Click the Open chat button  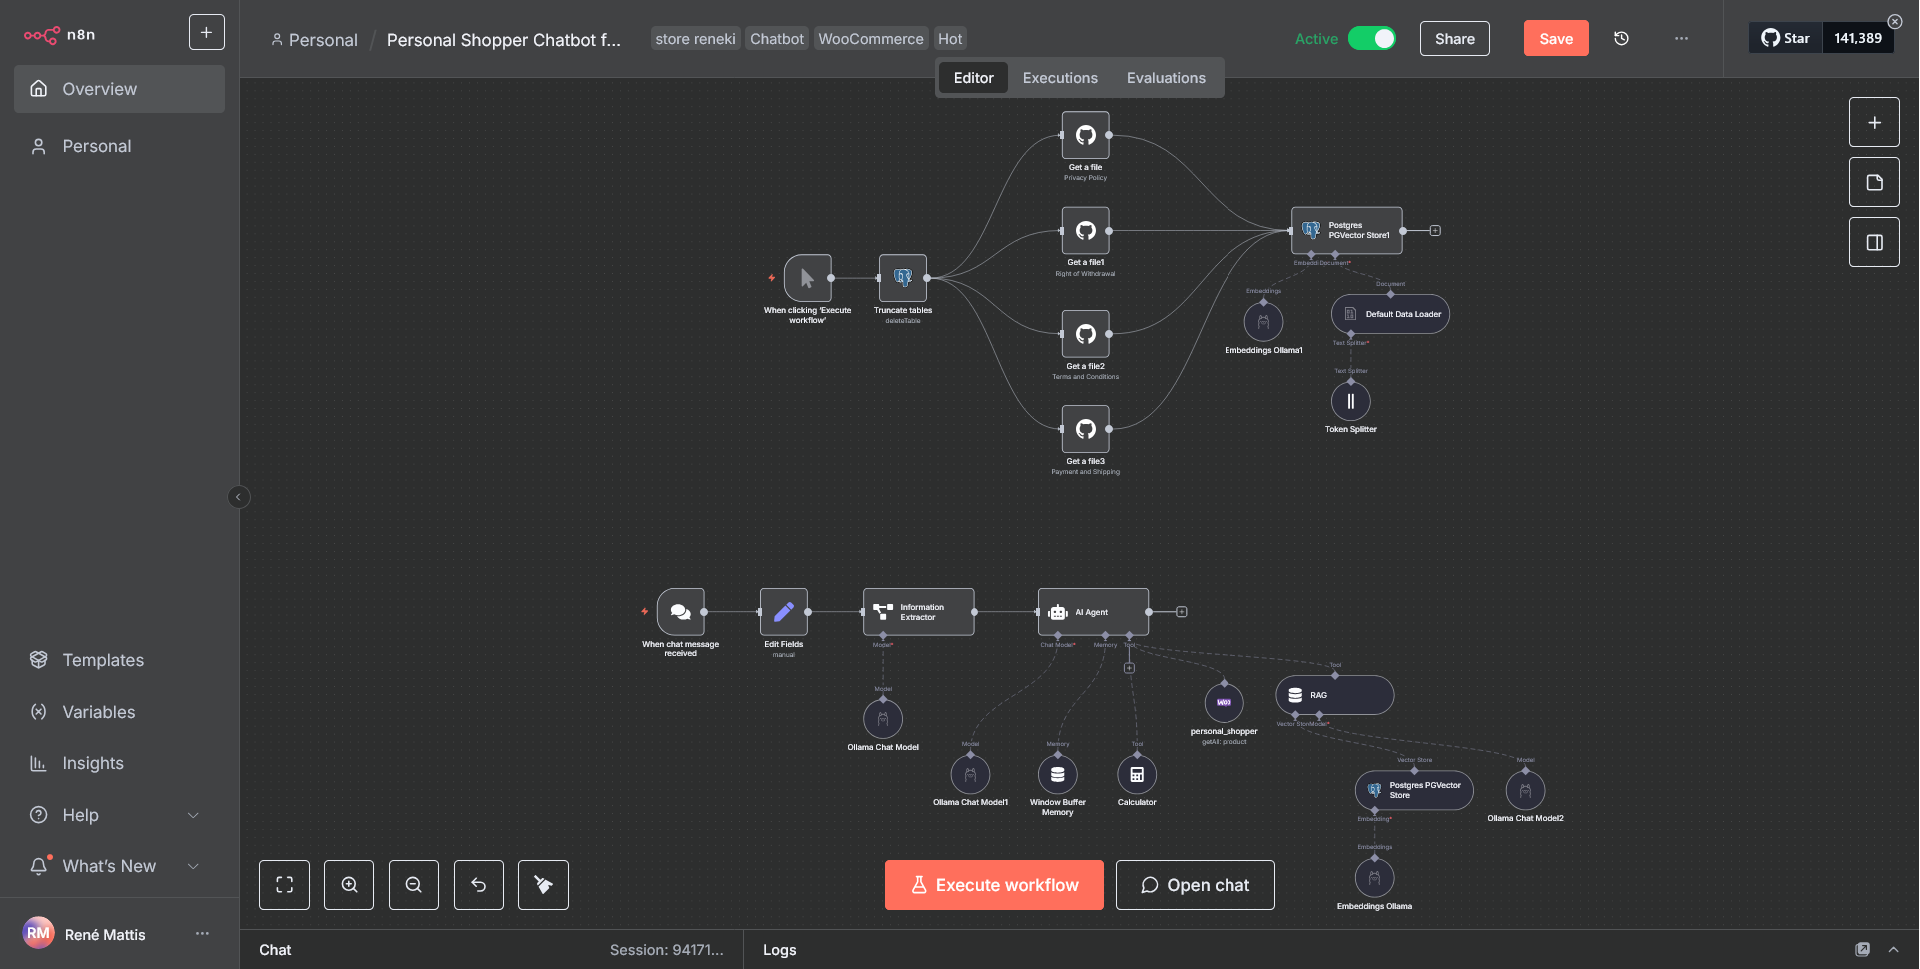(1195, 885)
